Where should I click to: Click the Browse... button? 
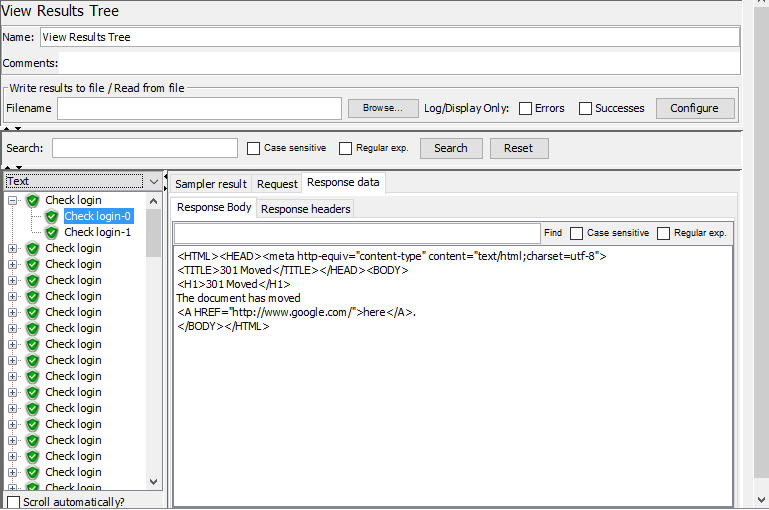tap(383, 108)
